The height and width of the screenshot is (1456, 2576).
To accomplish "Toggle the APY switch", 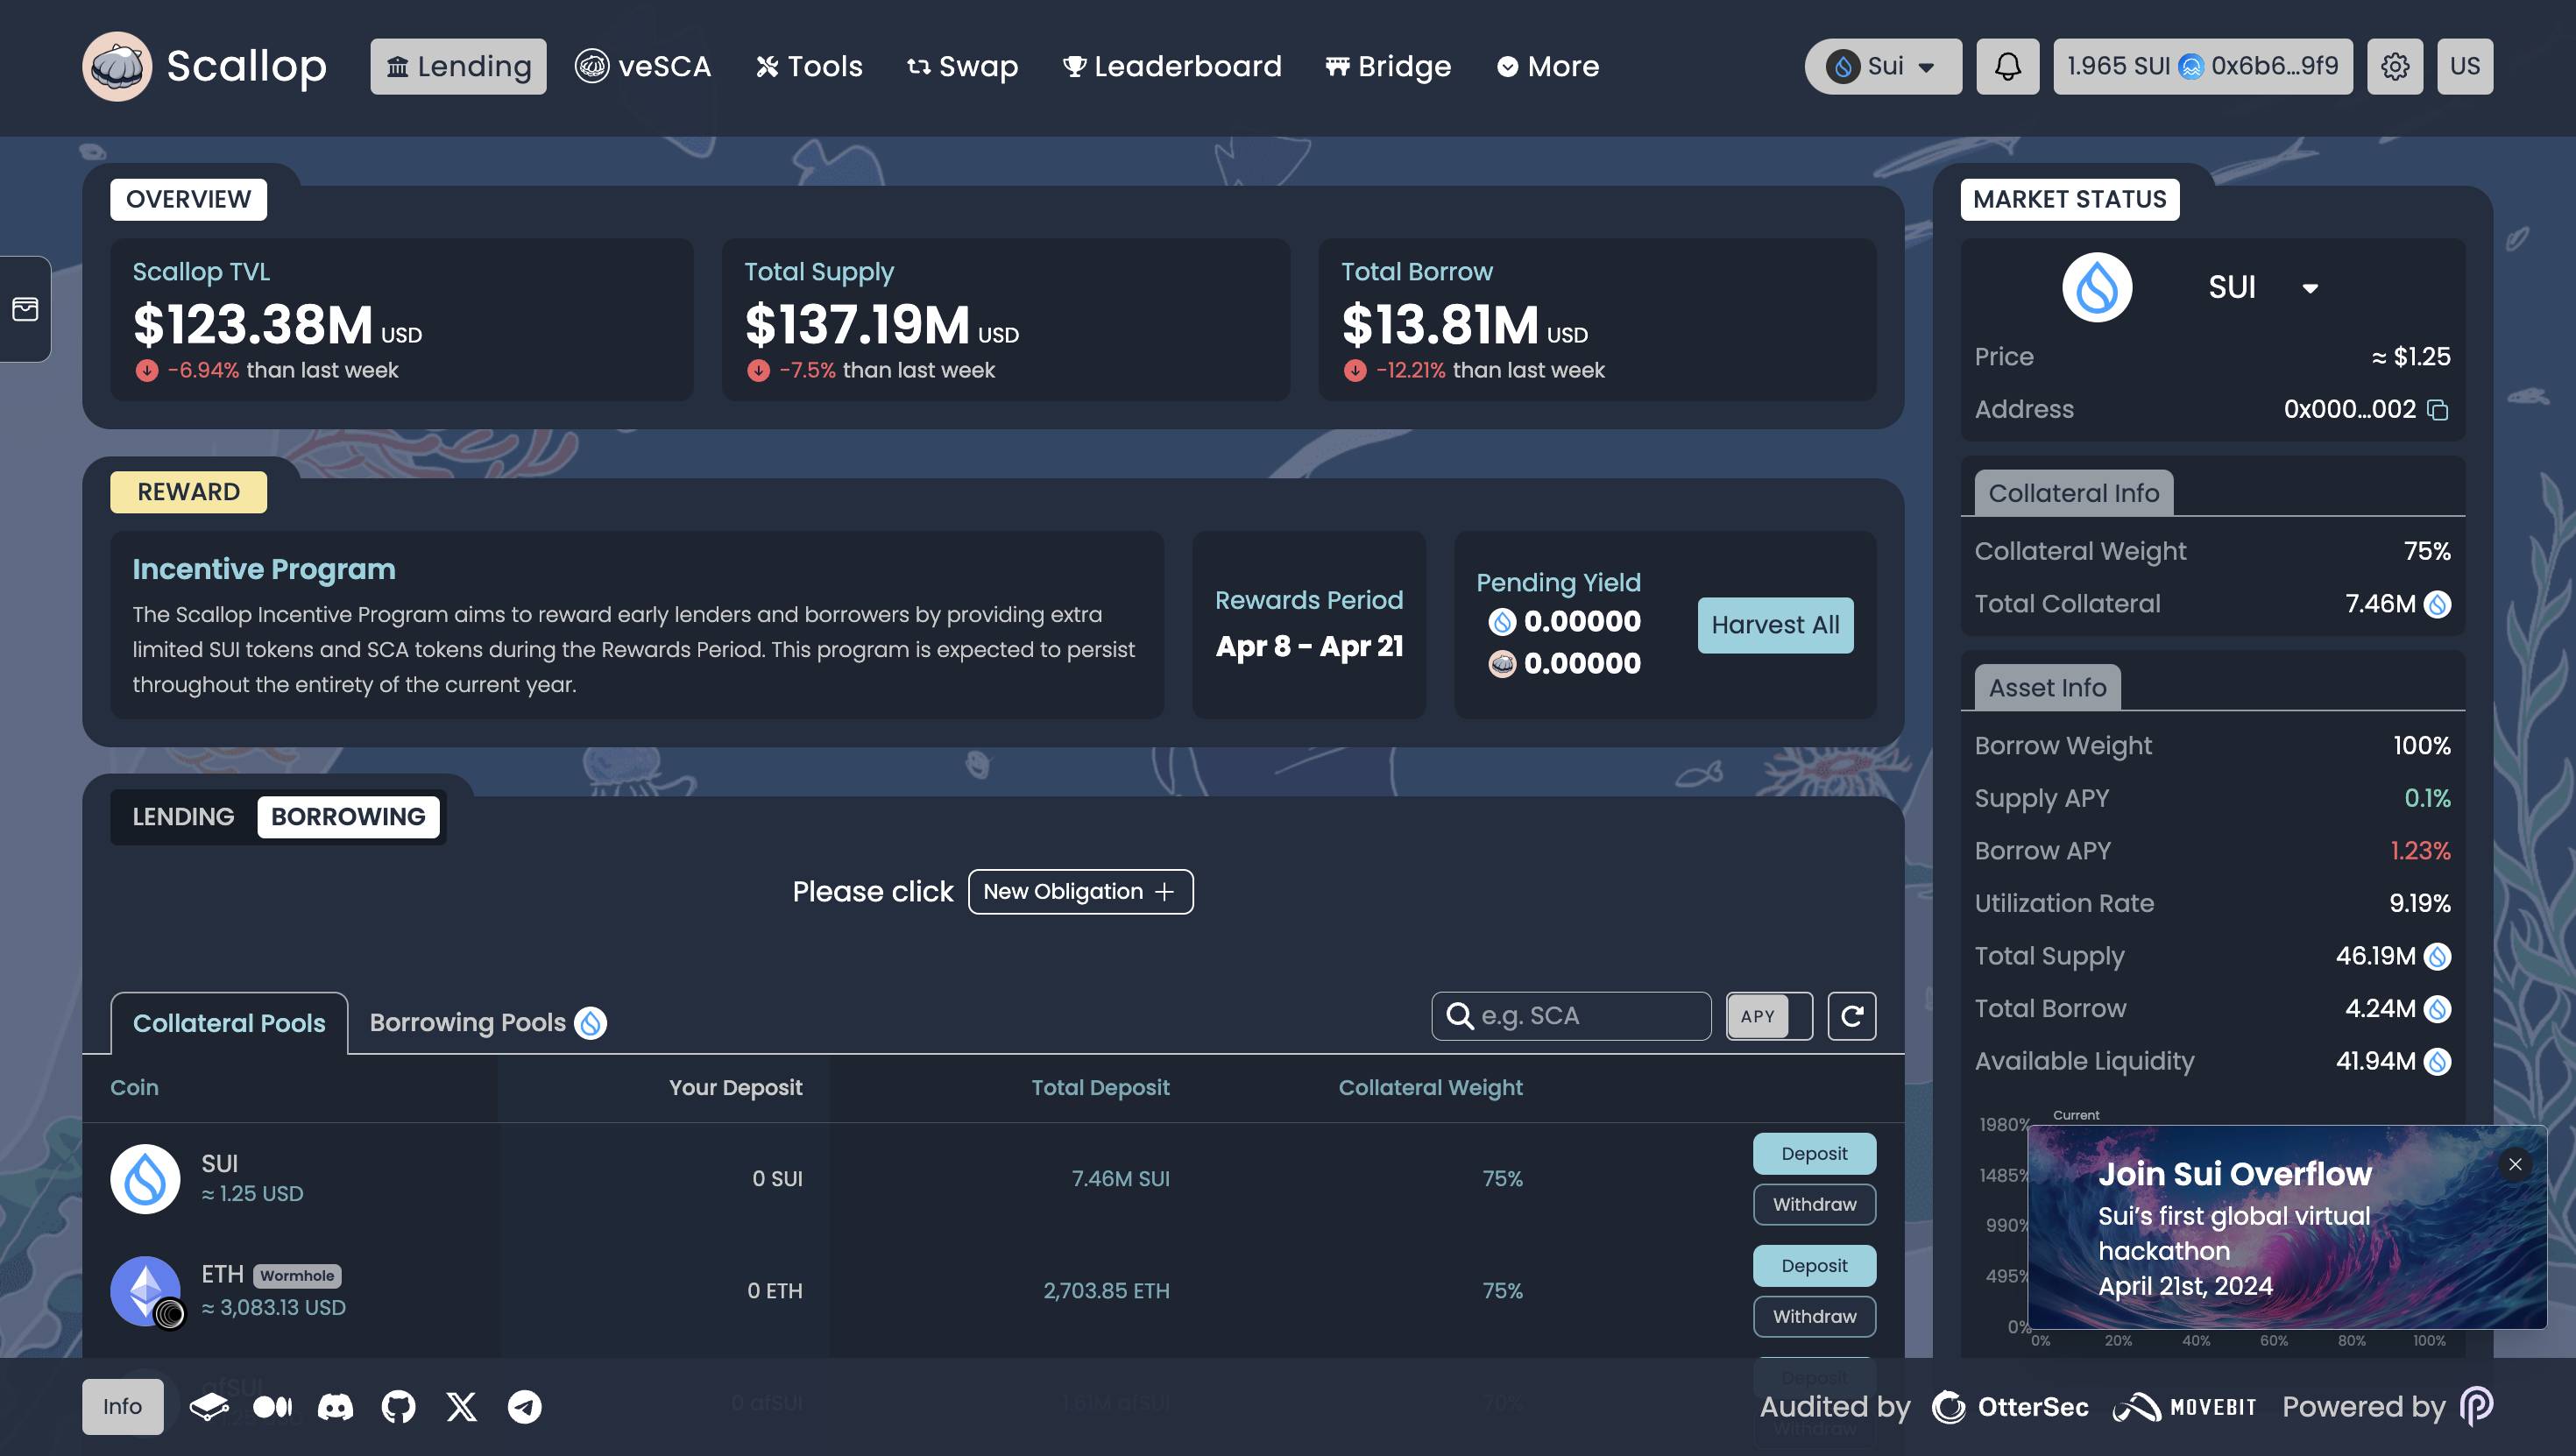I will tap(1768, 1016).
